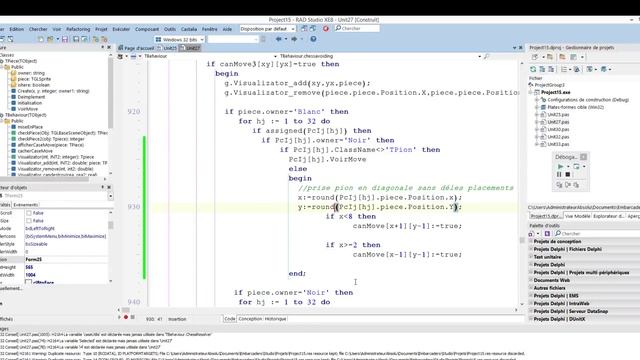Click the structure panel vertical scrollbar
Viewport: 640px width, 360px height.
click(x=111, y=93)
